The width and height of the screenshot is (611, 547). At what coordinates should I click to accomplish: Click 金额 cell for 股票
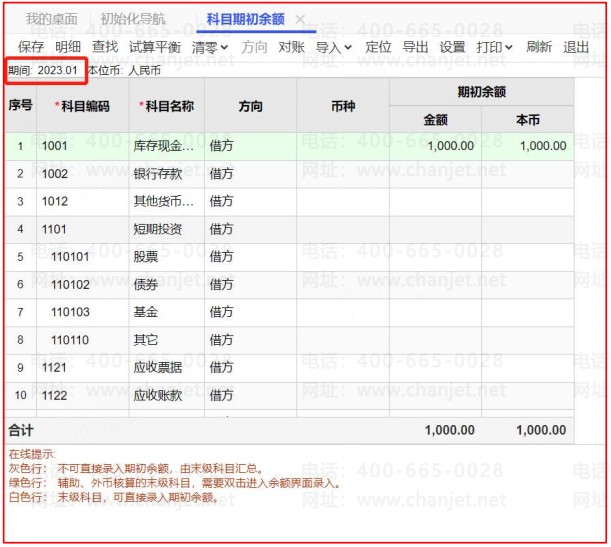click(x=435, y=257)
